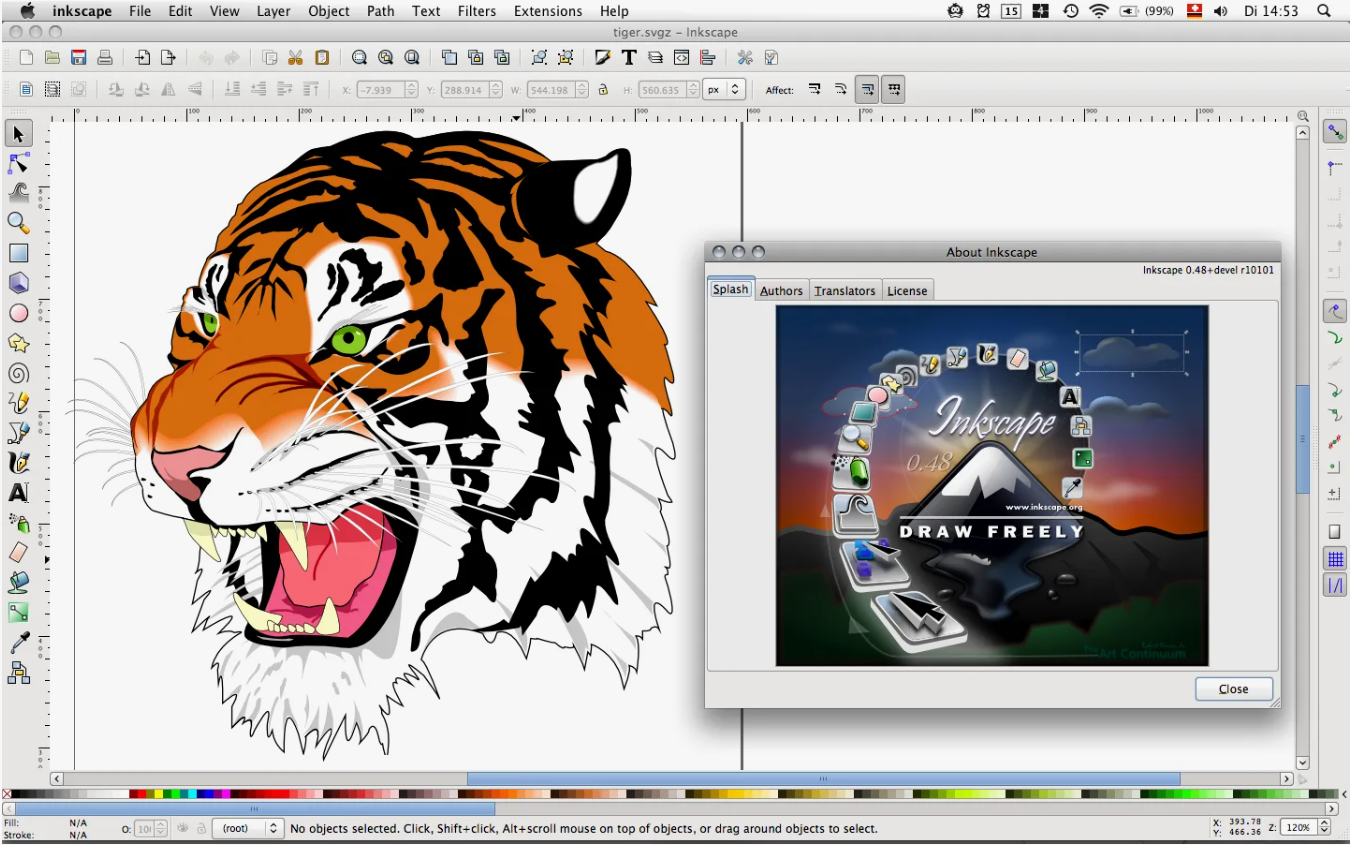This screenshot has width=1350, height=845.
Task: Select the Spray tool
Action: coord(18,523)
